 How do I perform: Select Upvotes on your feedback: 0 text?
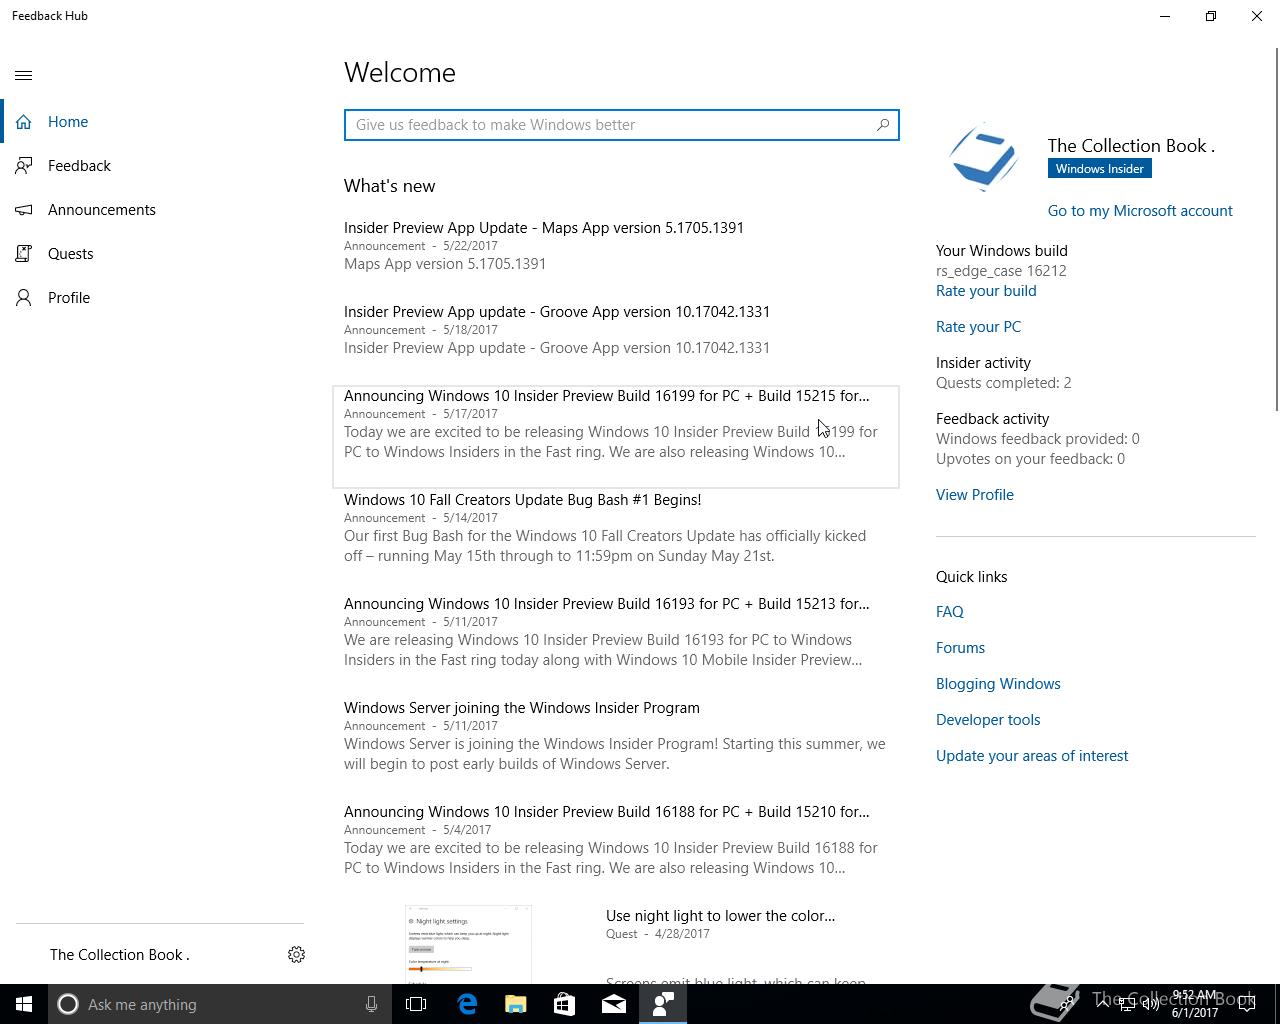(x=1030, y=459)
